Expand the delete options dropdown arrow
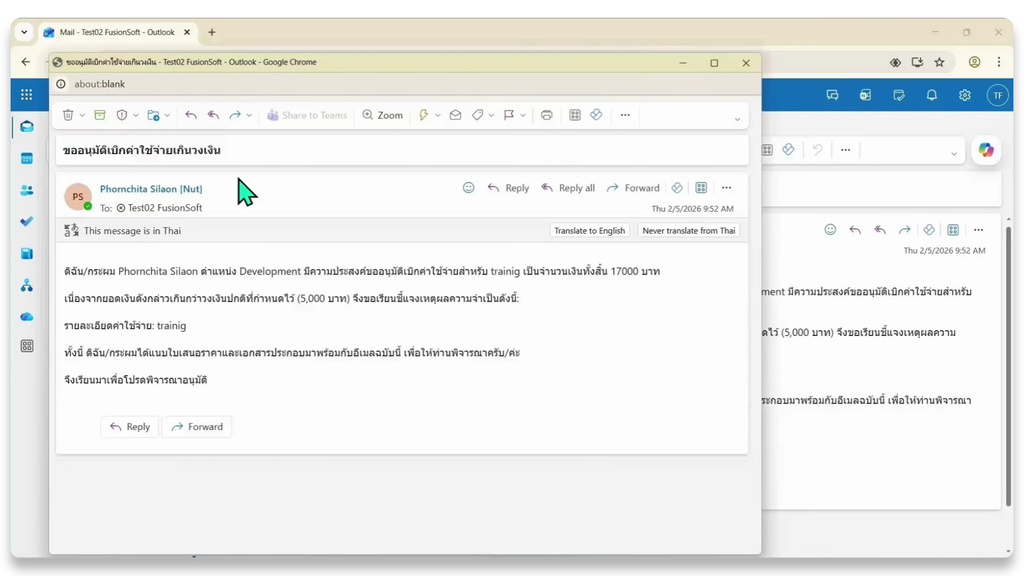1024x576 pixels. 82,116
